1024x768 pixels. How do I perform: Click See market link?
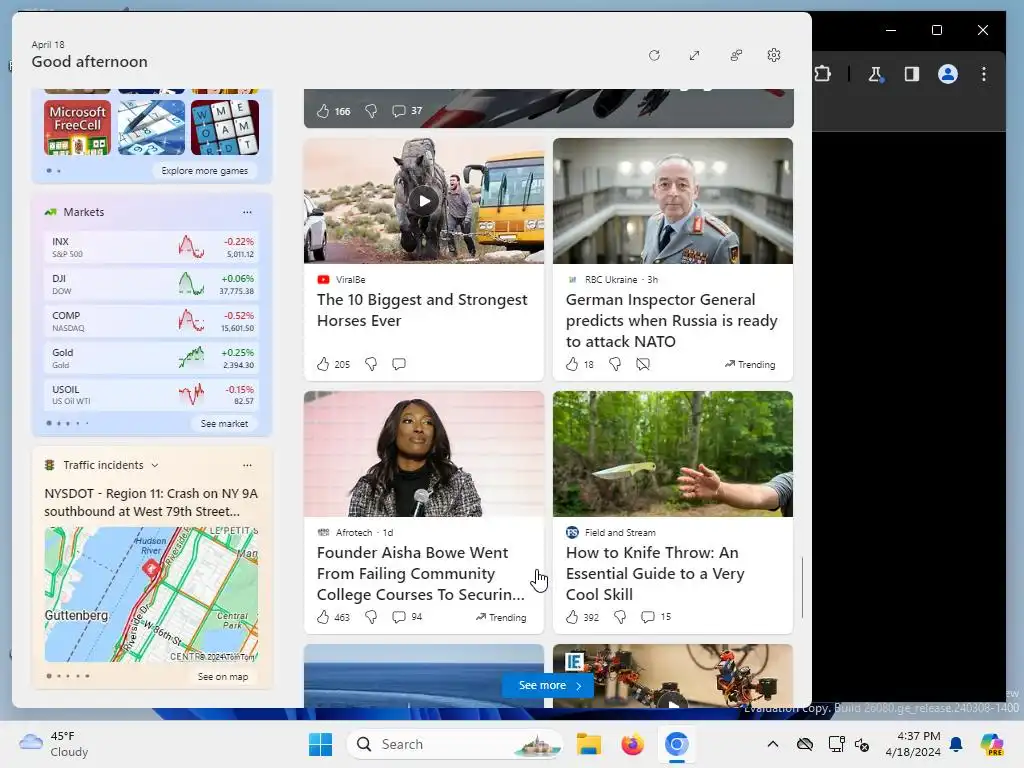pos(224,424)
